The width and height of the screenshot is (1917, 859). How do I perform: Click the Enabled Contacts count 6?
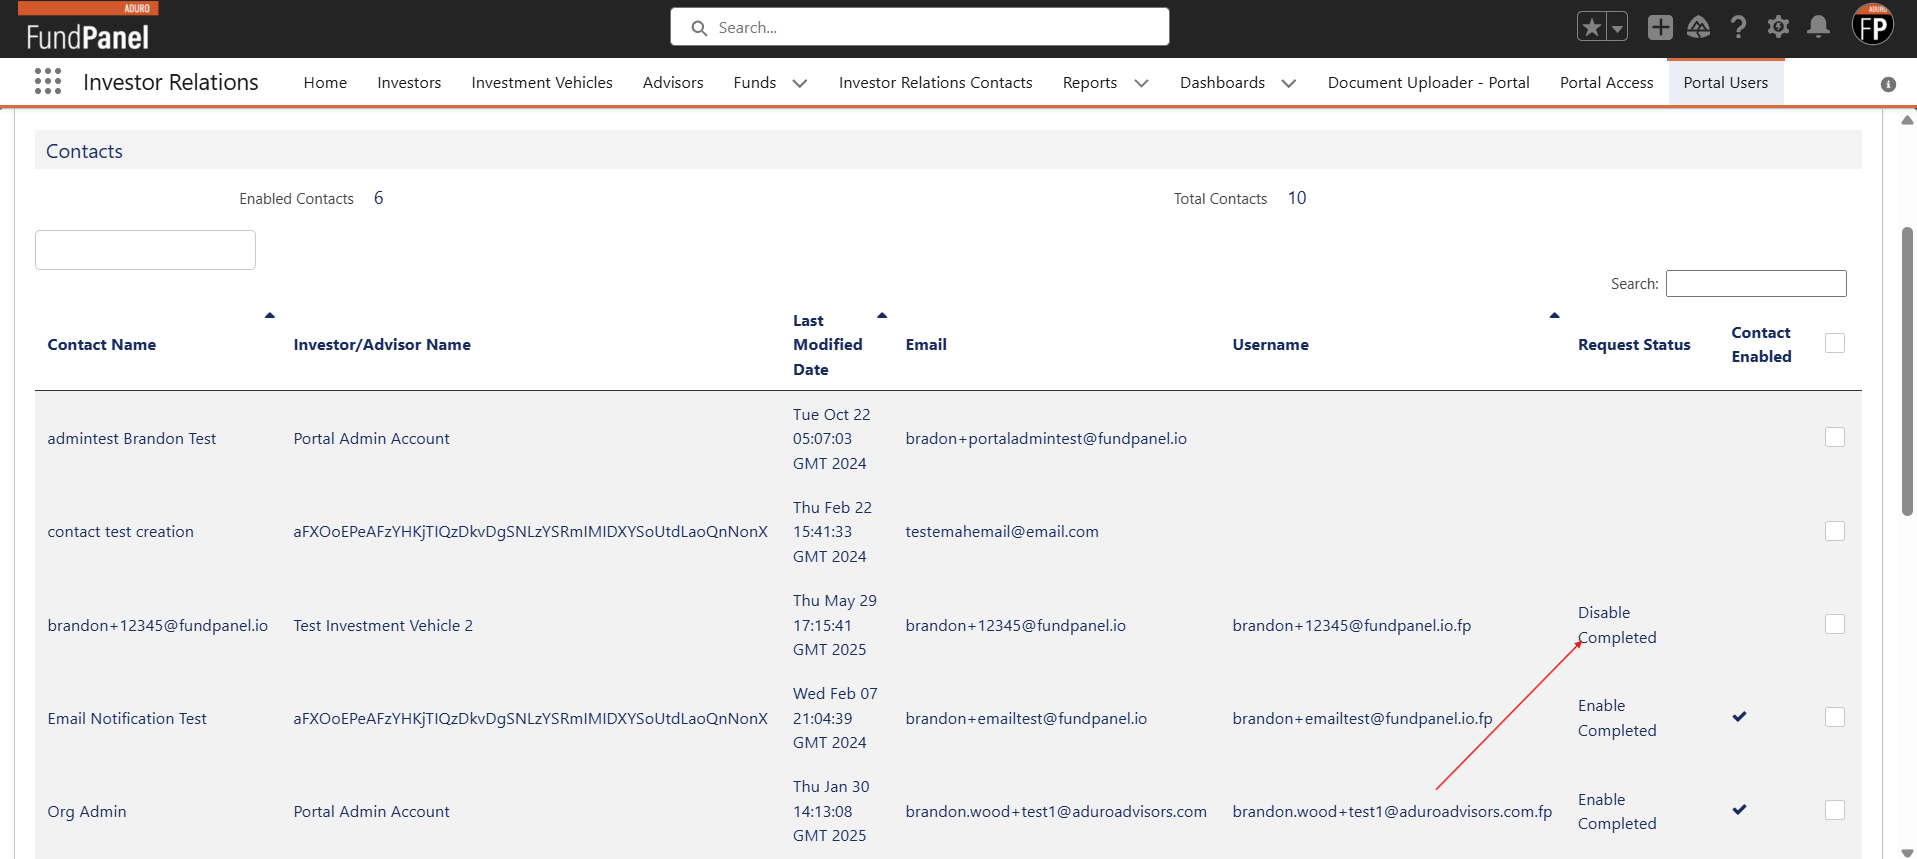coord(379,198)
